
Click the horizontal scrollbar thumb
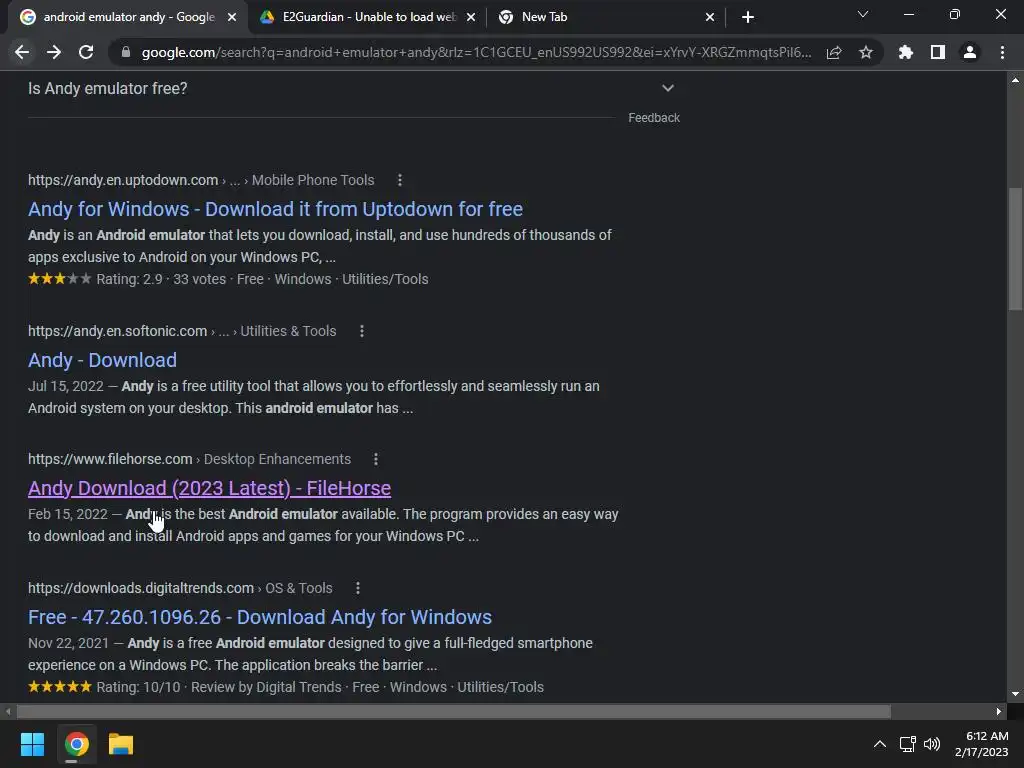[x=453, y=711]
